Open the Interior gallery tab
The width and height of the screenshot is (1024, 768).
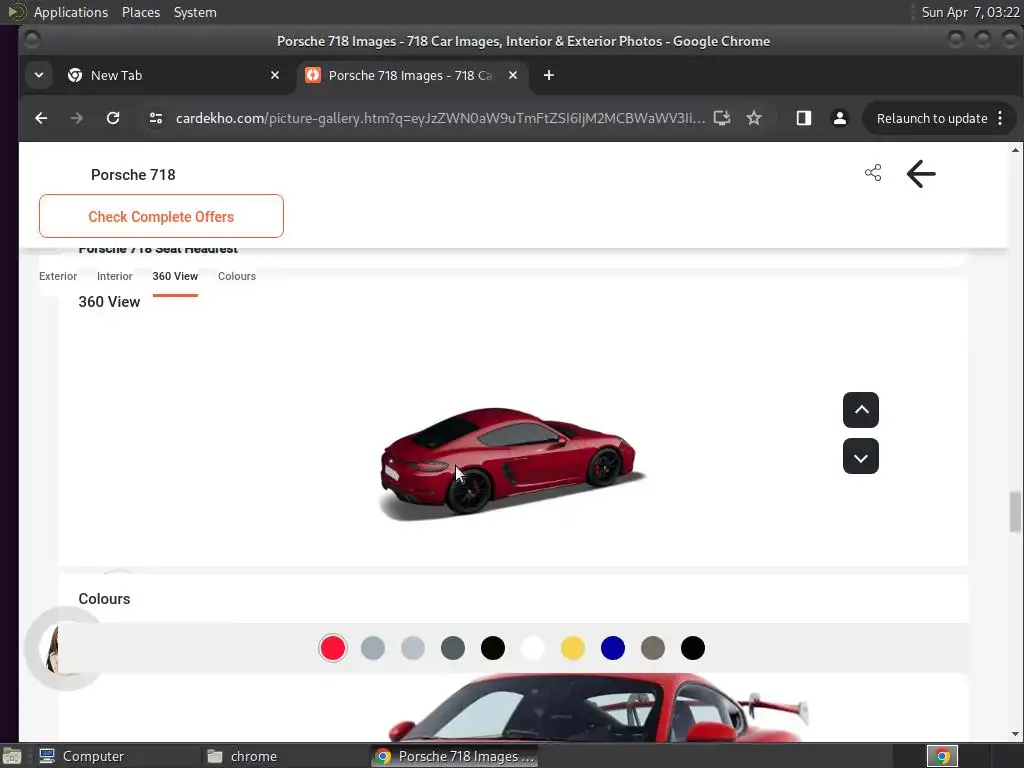(x=114, y=276)
